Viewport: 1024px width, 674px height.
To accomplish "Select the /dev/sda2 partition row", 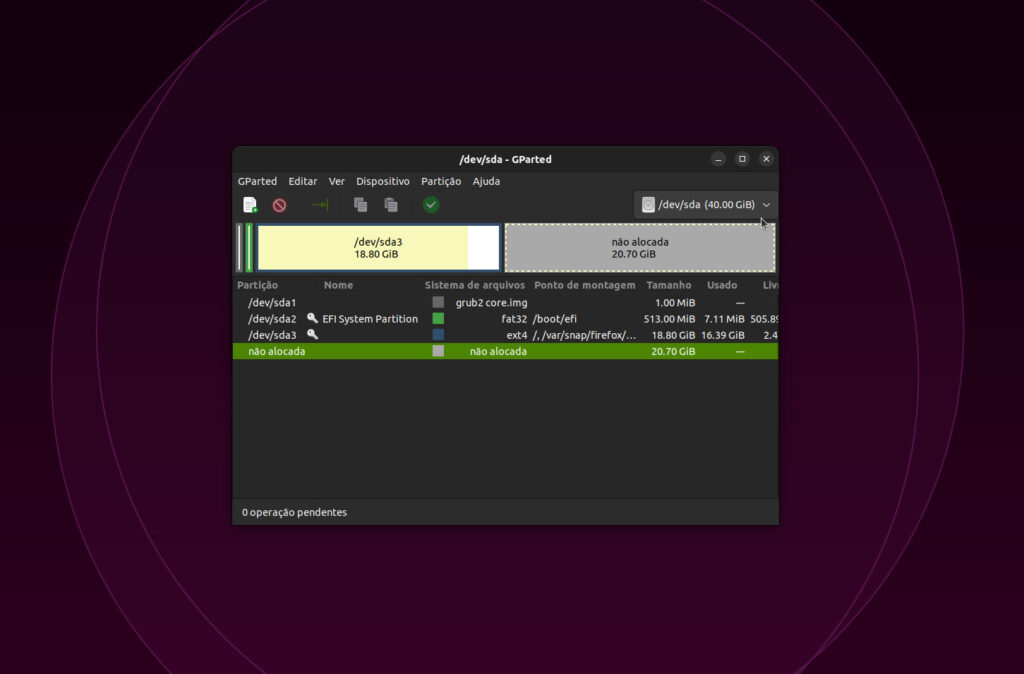I will coord(505,319).
